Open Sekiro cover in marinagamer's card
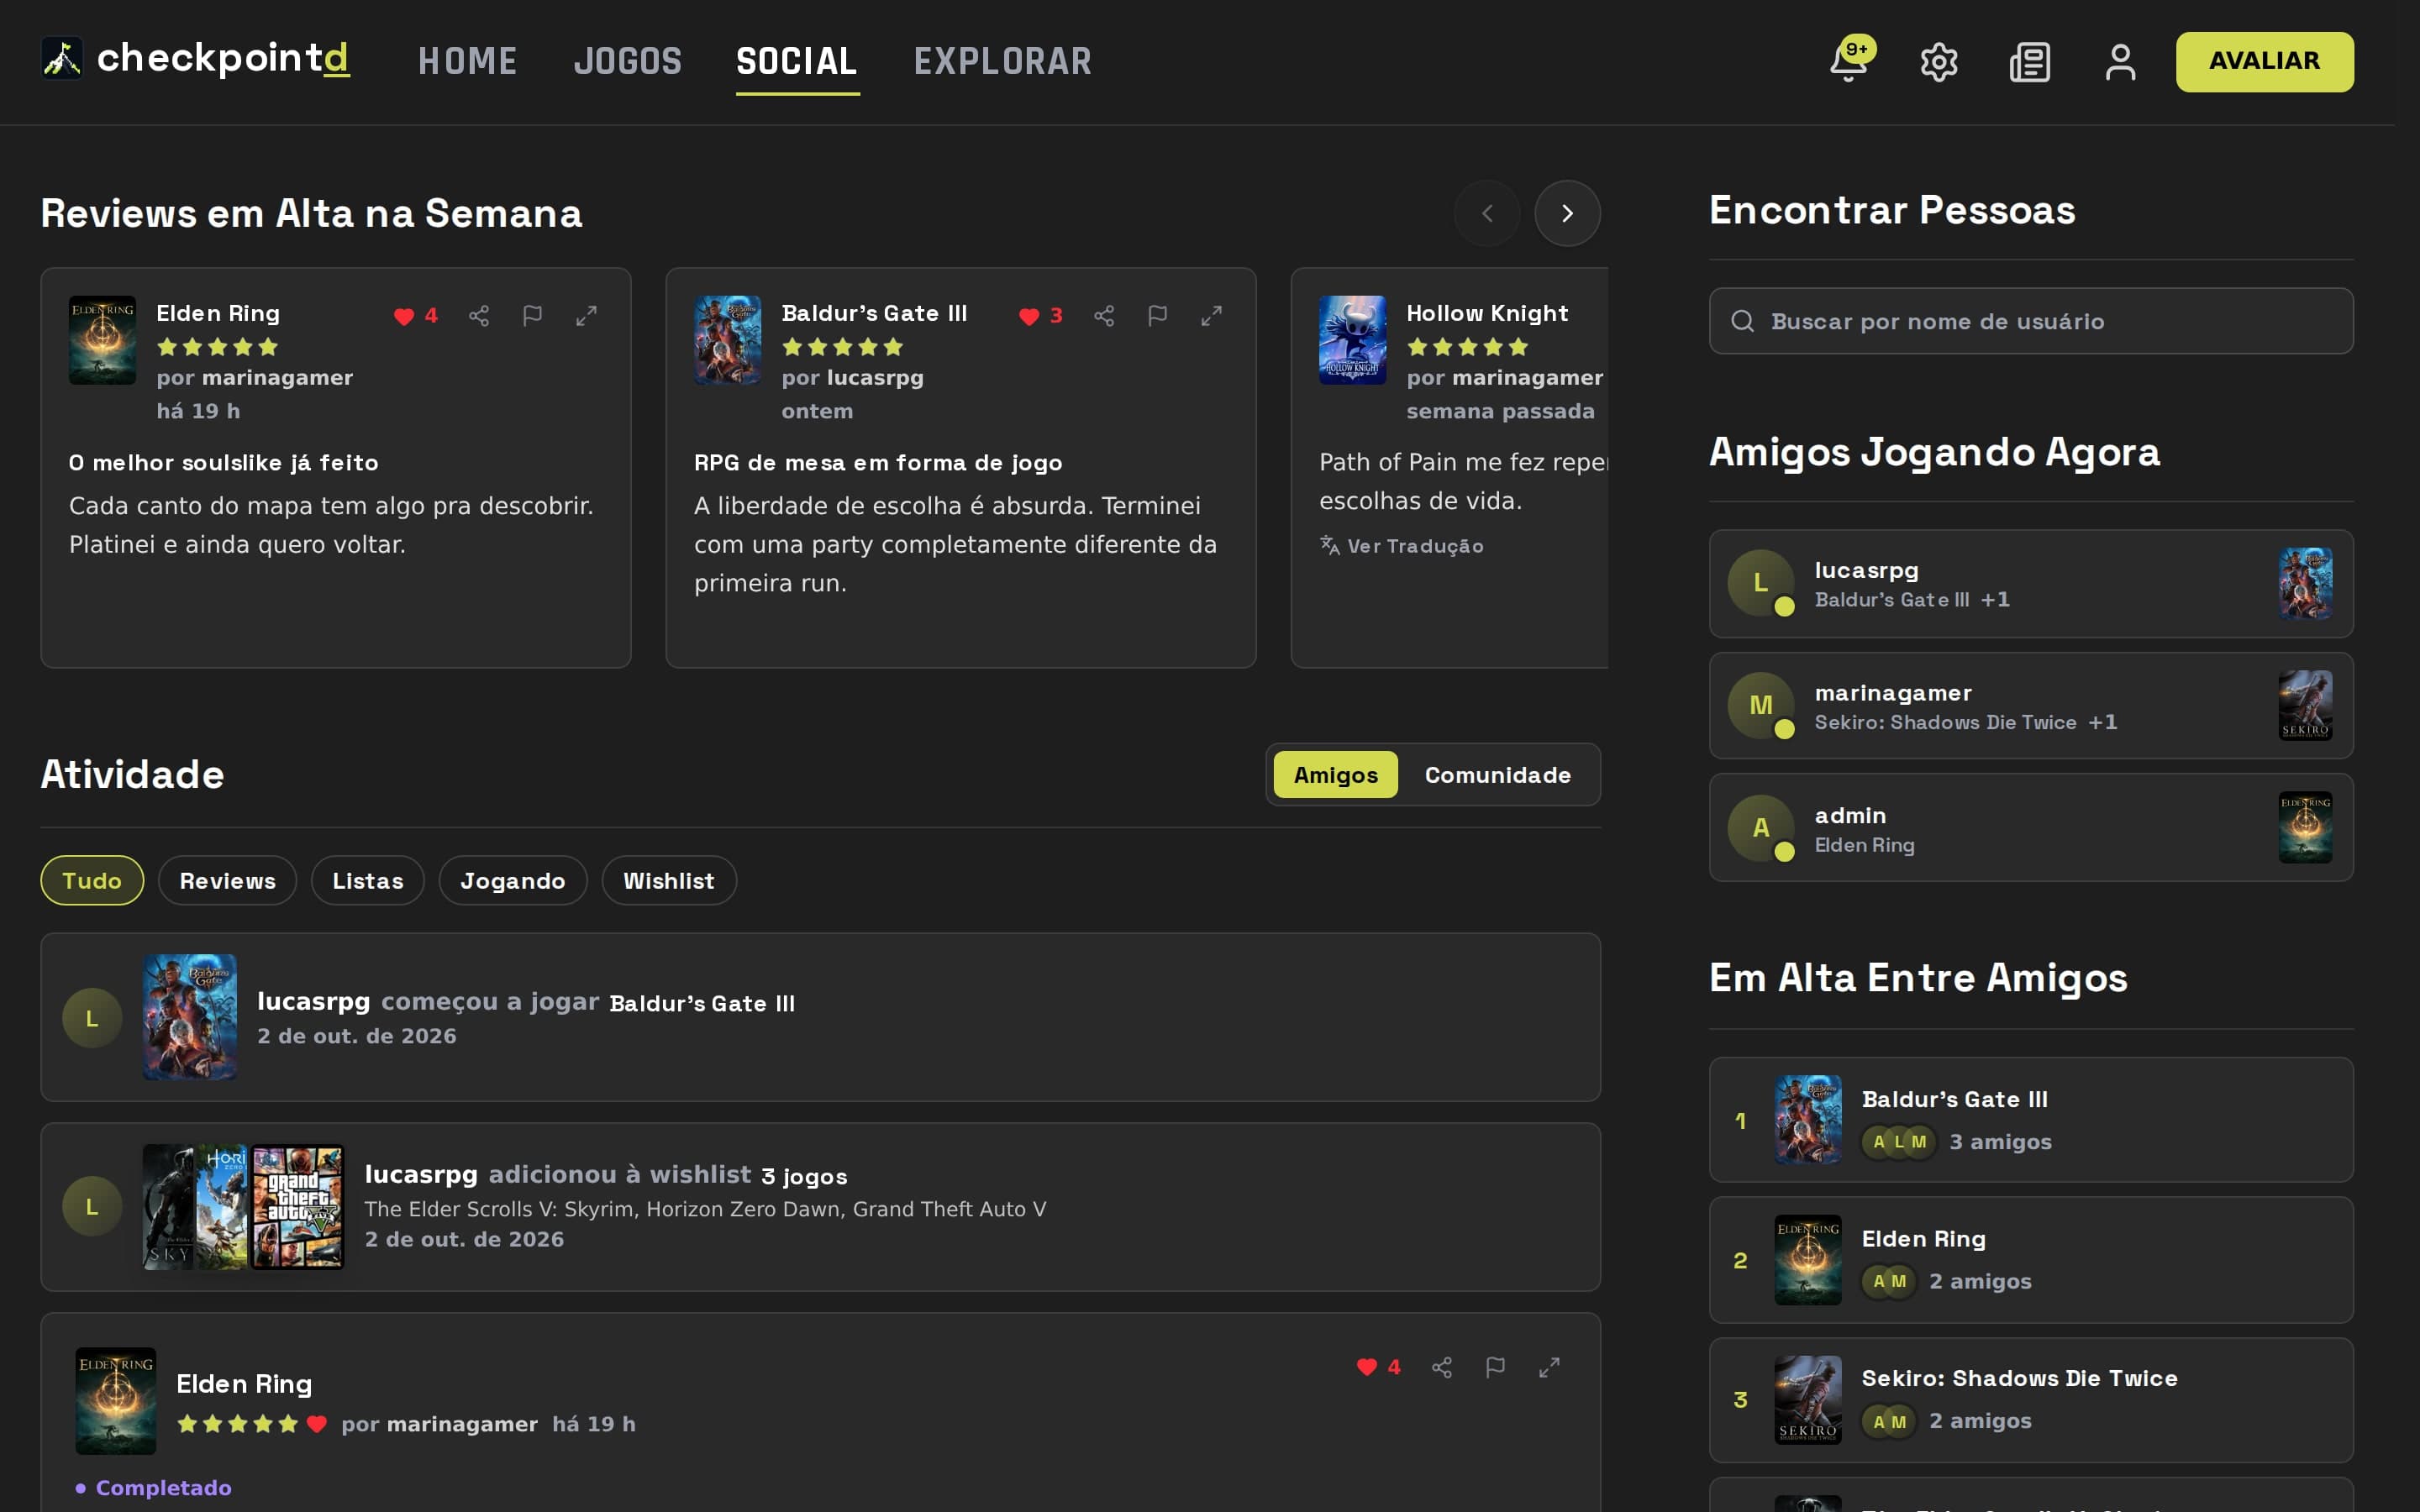 [x=2305, y=706]
